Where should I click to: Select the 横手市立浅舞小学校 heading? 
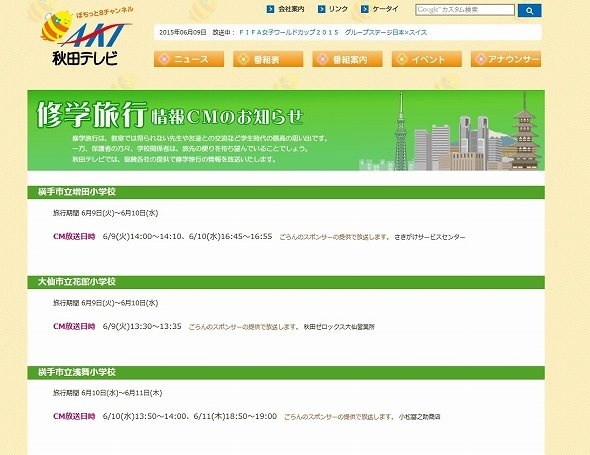(76, 372)
